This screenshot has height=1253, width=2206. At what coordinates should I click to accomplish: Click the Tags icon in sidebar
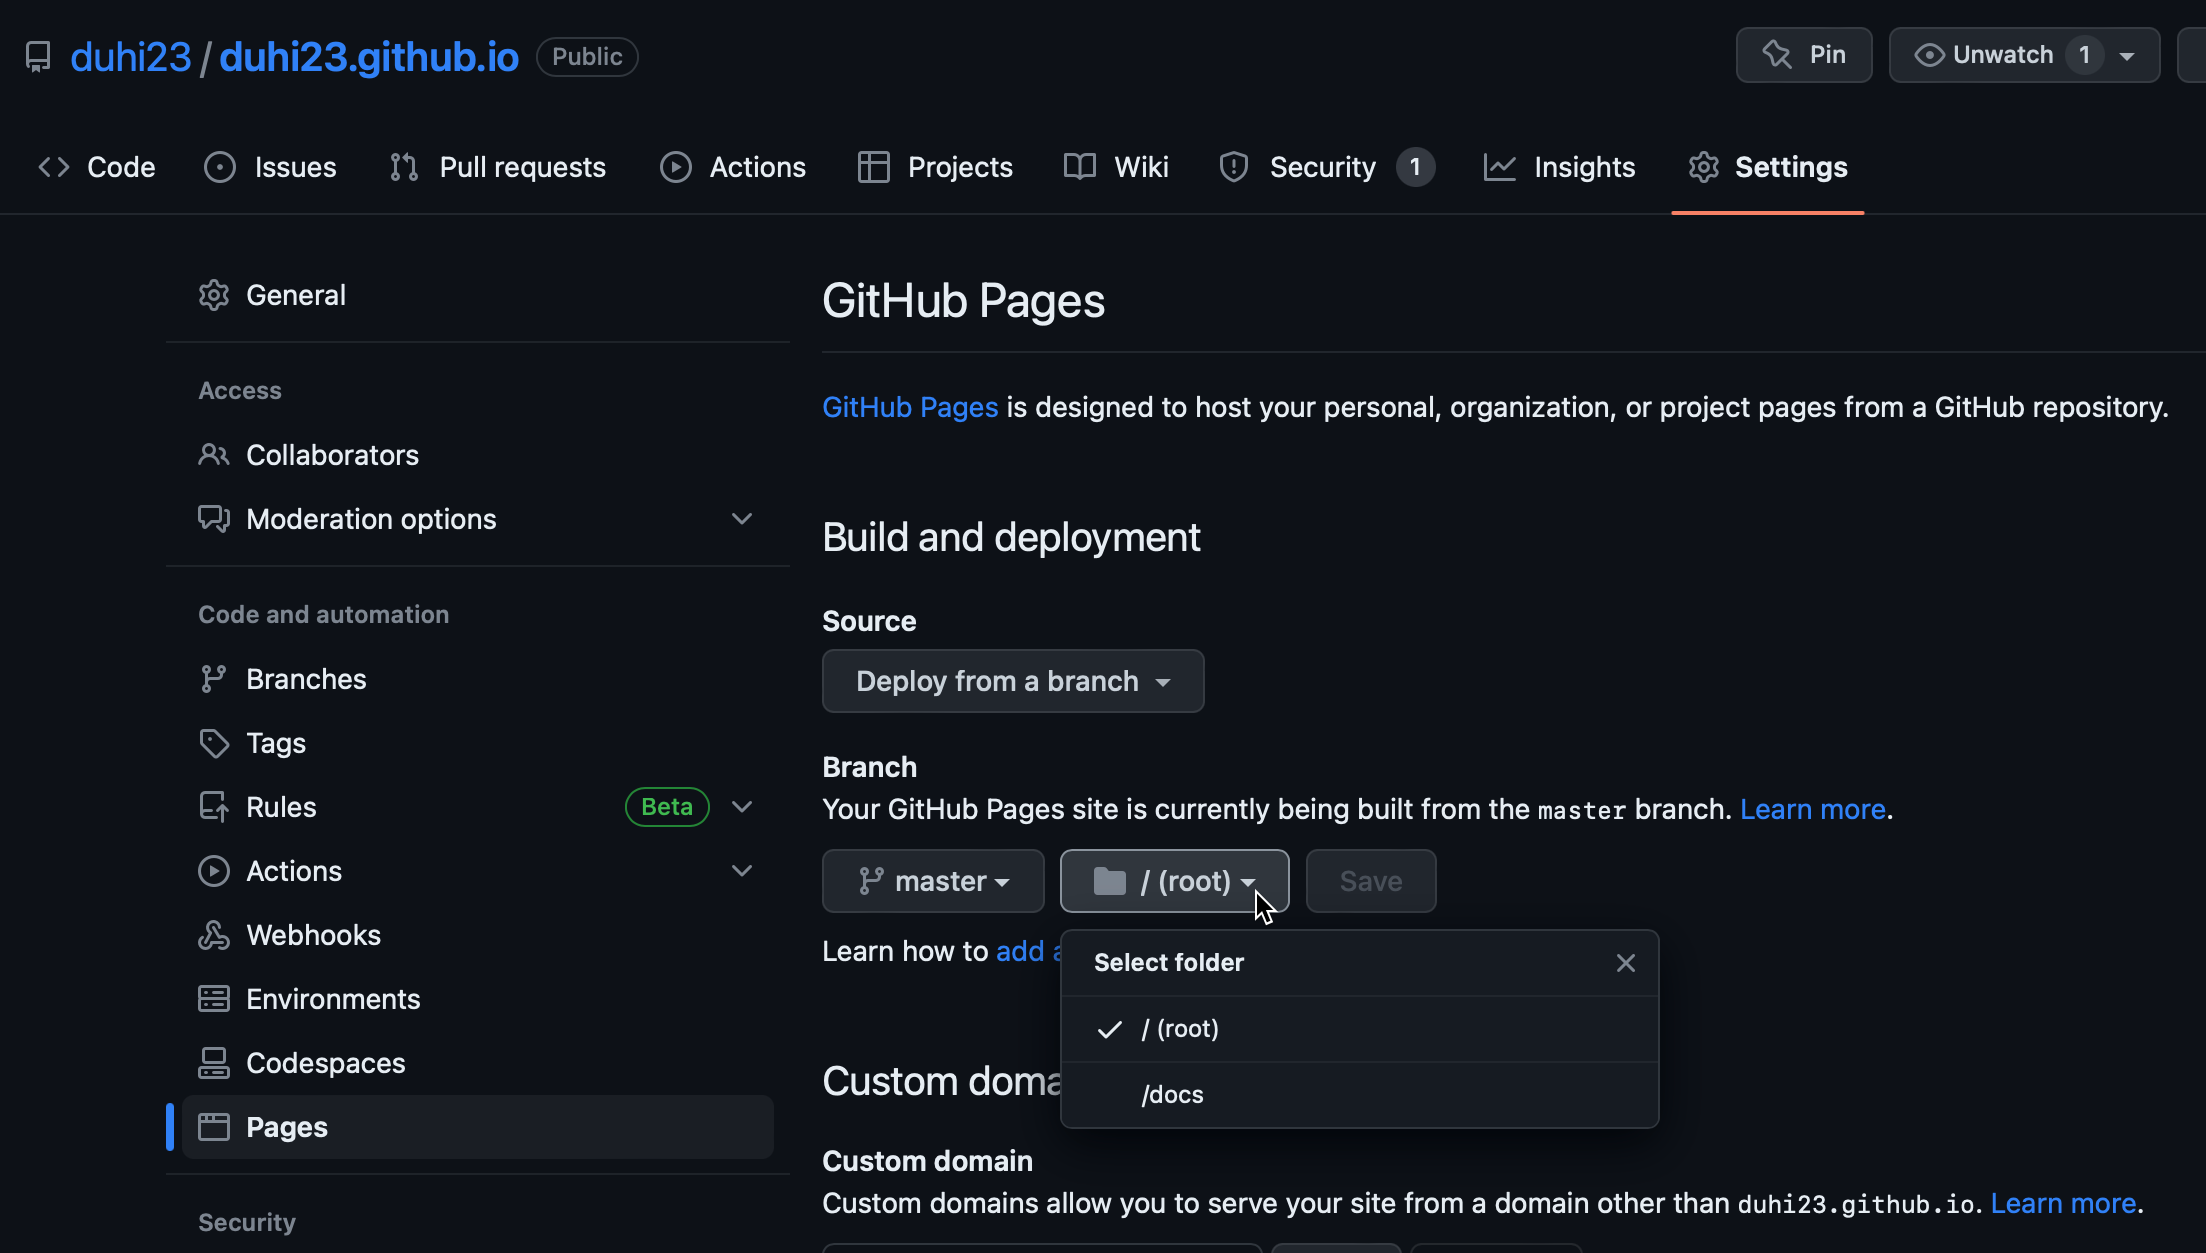[214, 743]
